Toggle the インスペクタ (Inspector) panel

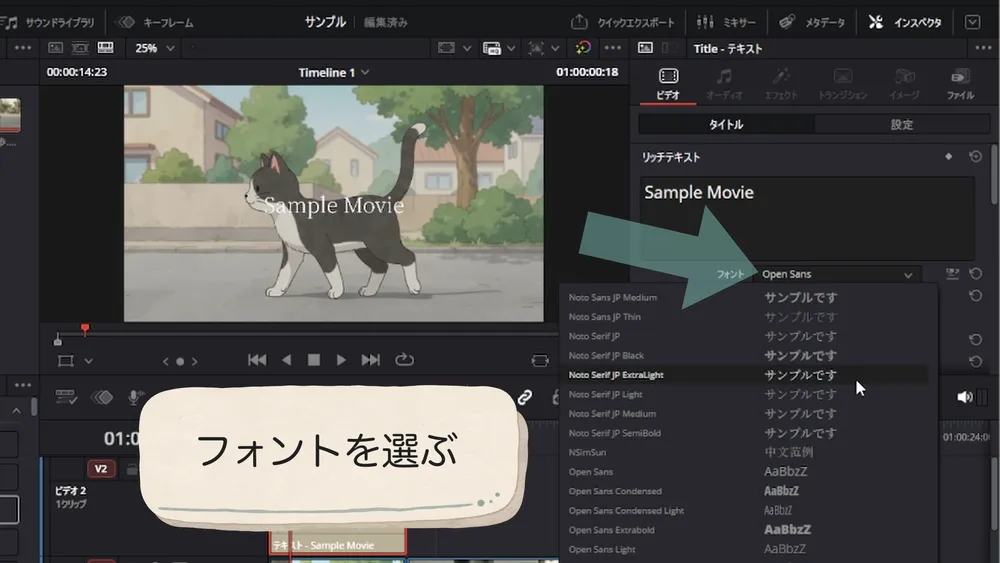[905, 22]
